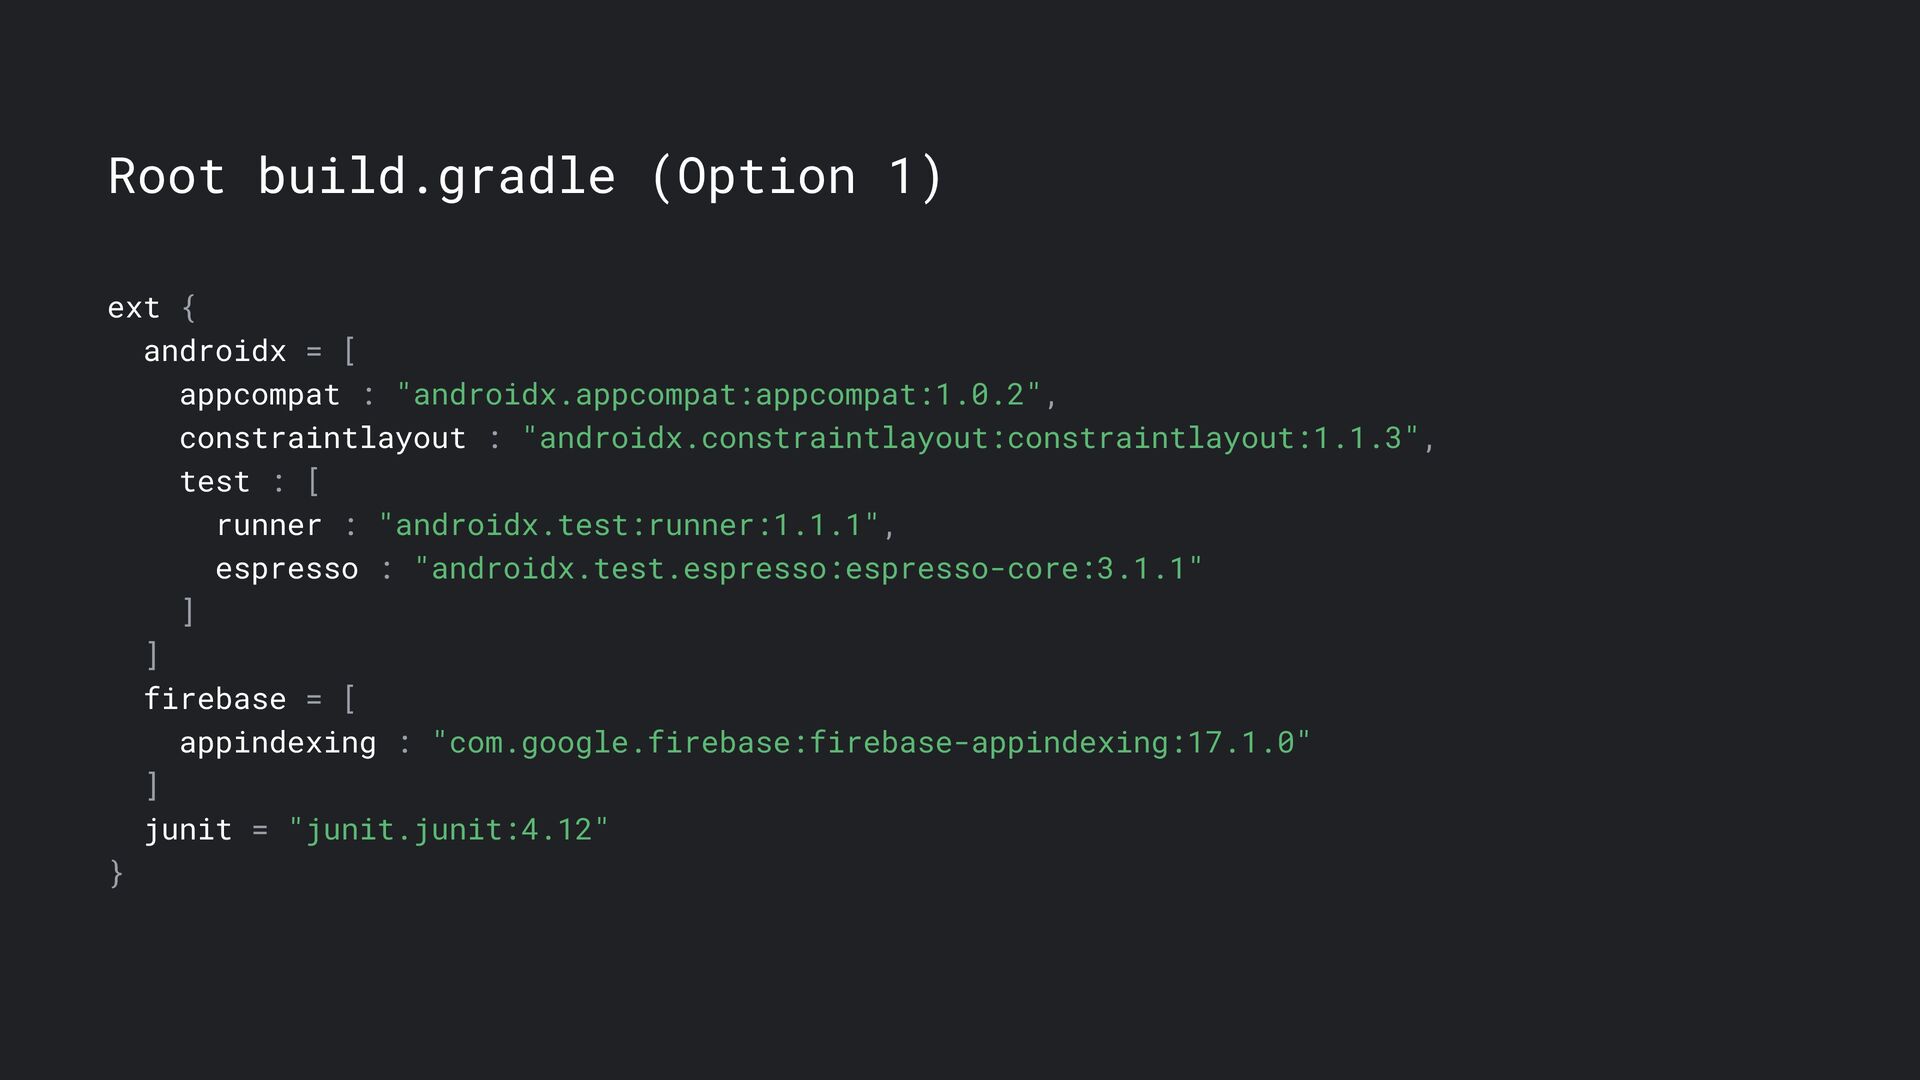
Task: Click the androidx.test:runner:1.1.1 string
Action: point(629,525)
